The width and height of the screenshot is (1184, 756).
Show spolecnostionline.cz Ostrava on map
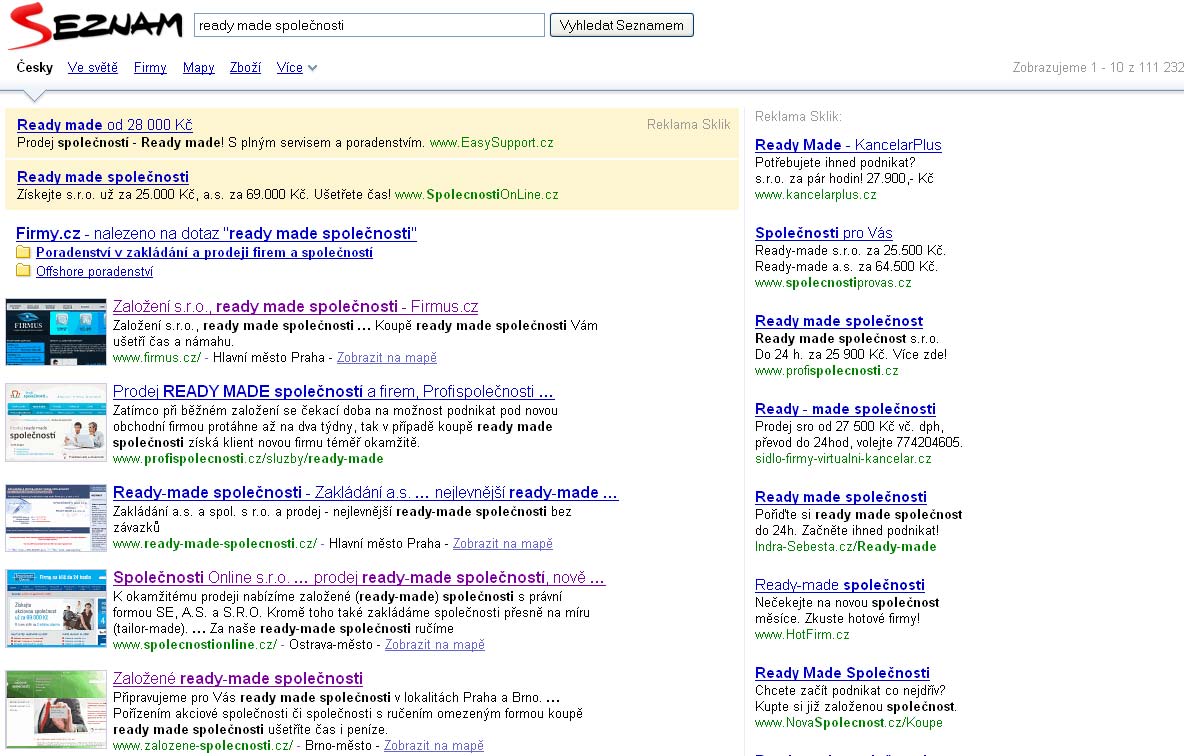click(435, 645)
